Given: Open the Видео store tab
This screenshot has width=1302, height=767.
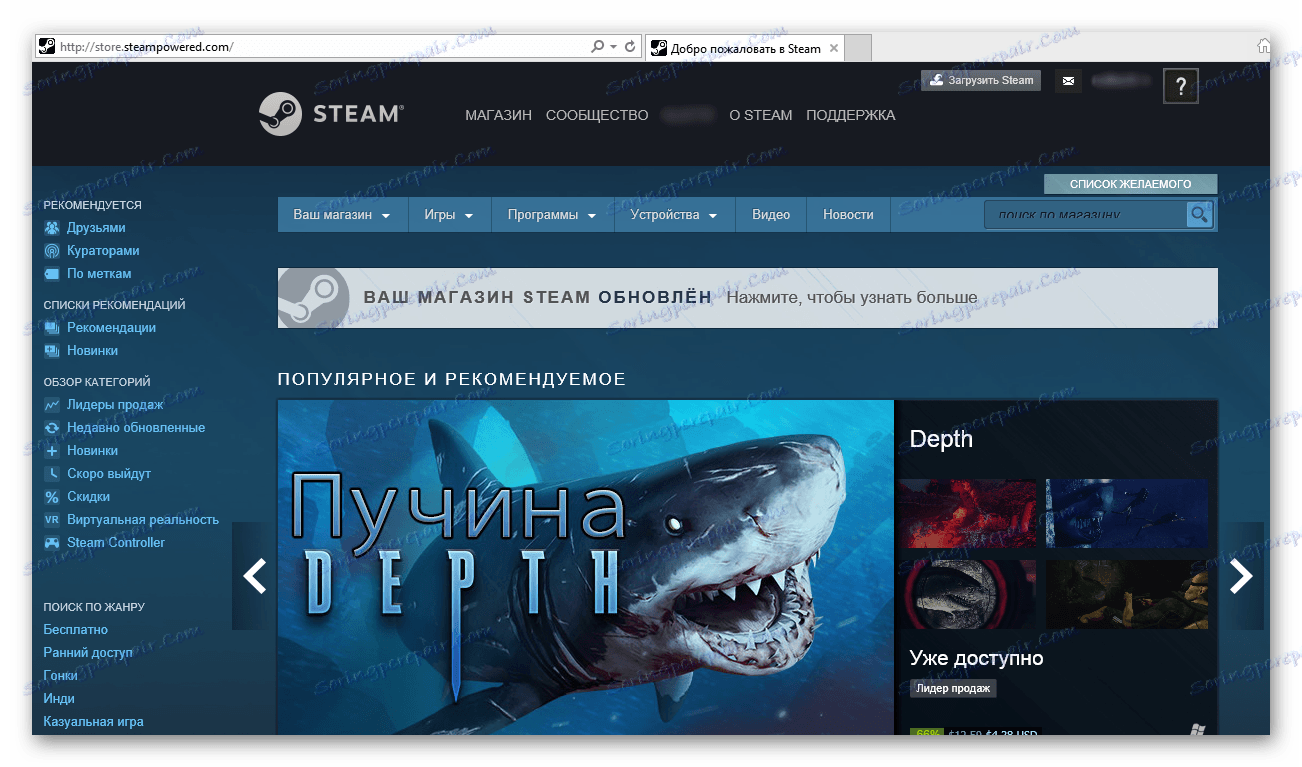Looking at the screenshot, I should 771,215.
